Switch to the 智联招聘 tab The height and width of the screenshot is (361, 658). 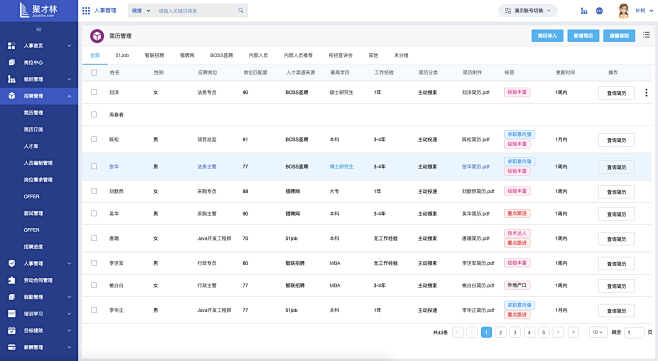click(x=154, y=55)
